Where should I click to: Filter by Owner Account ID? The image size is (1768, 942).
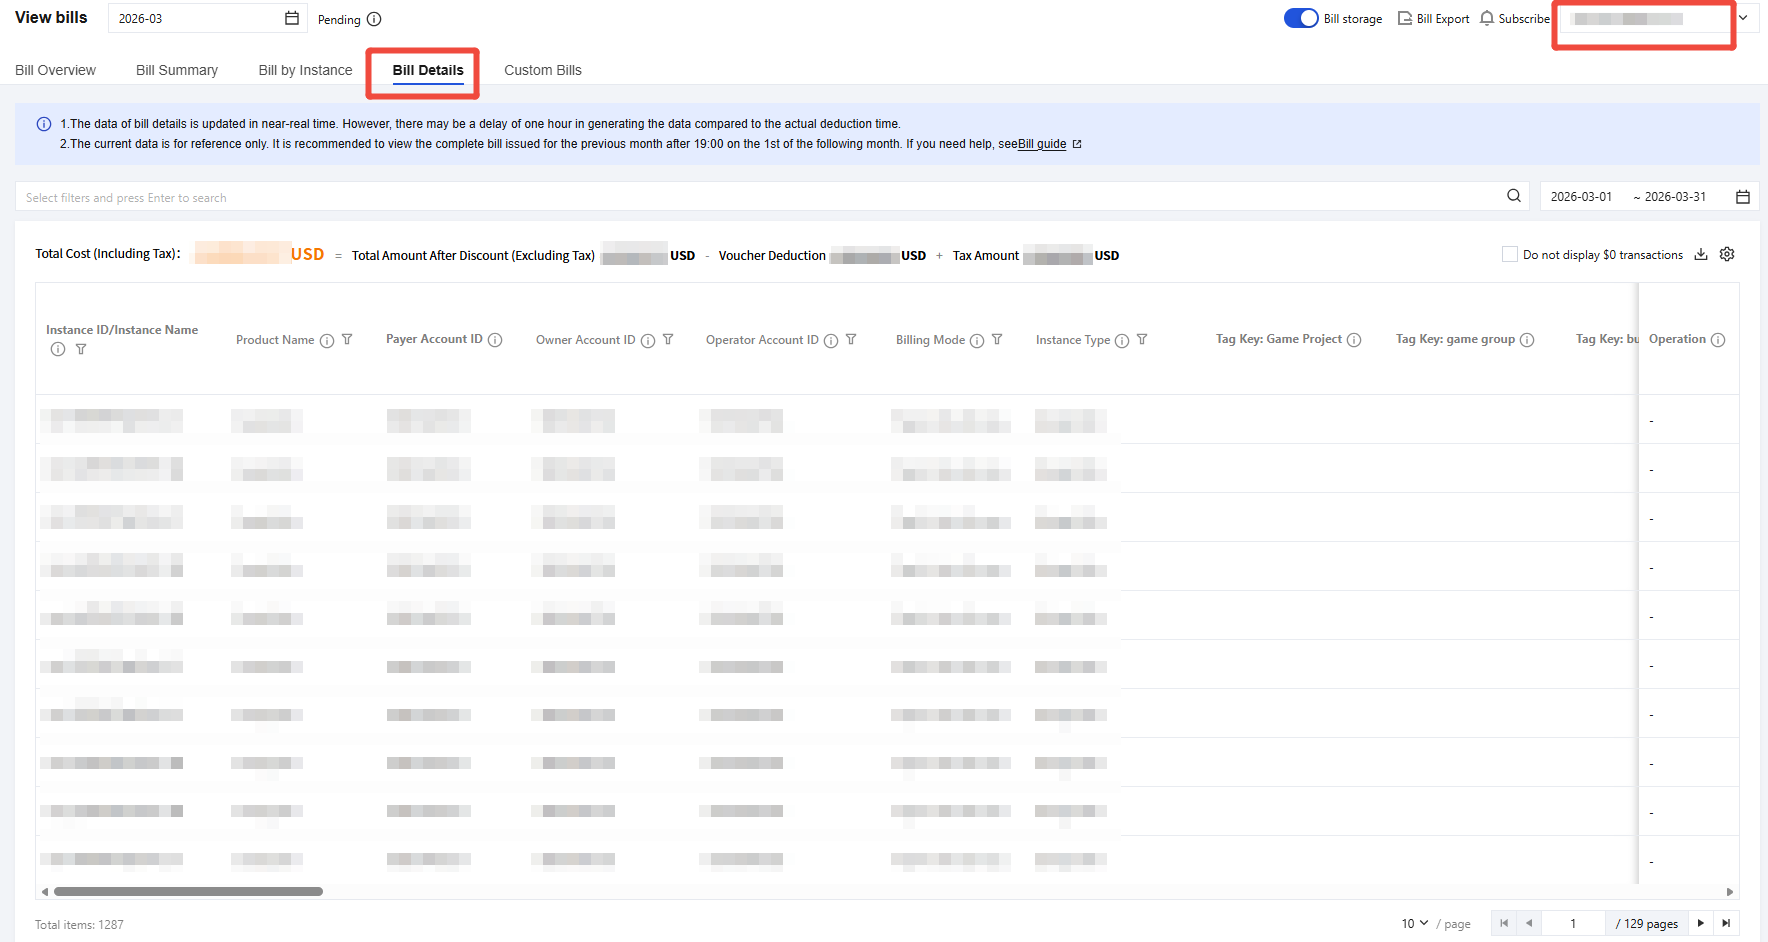coord(668,340)
